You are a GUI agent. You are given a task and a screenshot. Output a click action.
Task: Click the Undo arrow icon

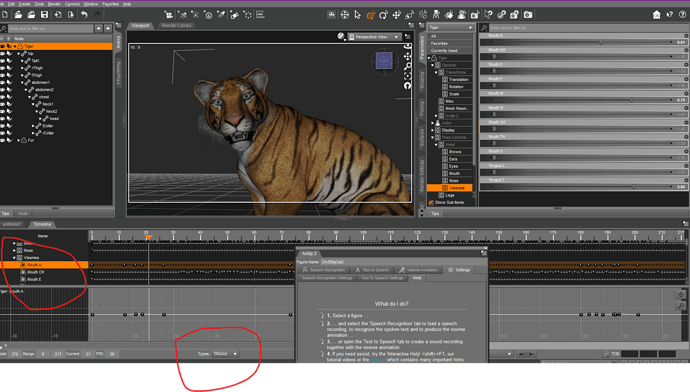point(84,15)
